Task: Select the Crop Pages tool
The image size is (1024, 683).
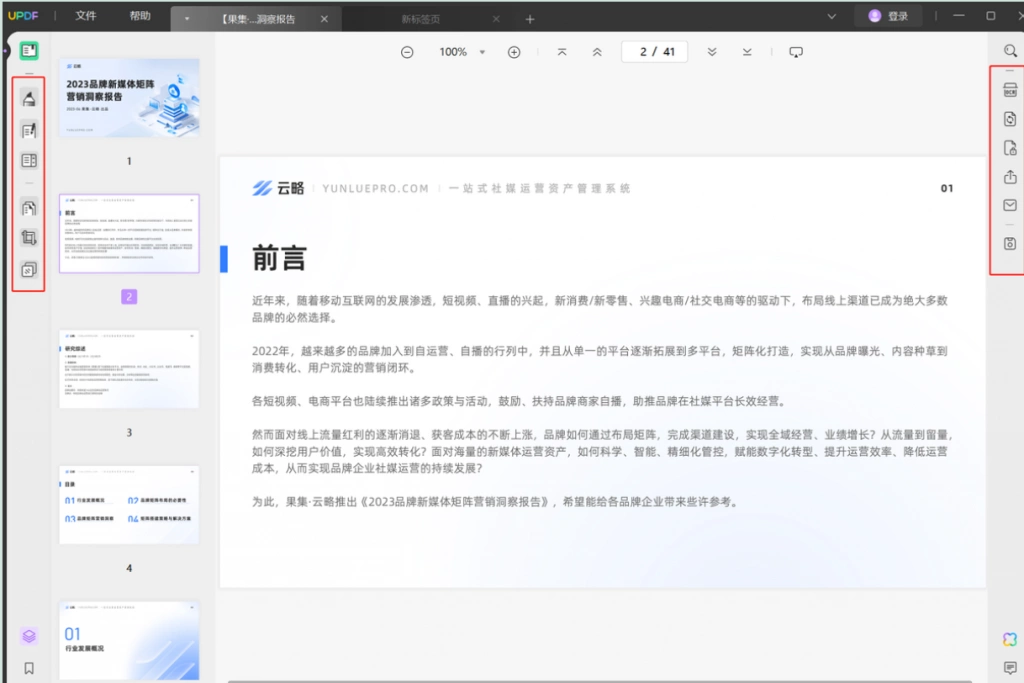Action: 29,238
